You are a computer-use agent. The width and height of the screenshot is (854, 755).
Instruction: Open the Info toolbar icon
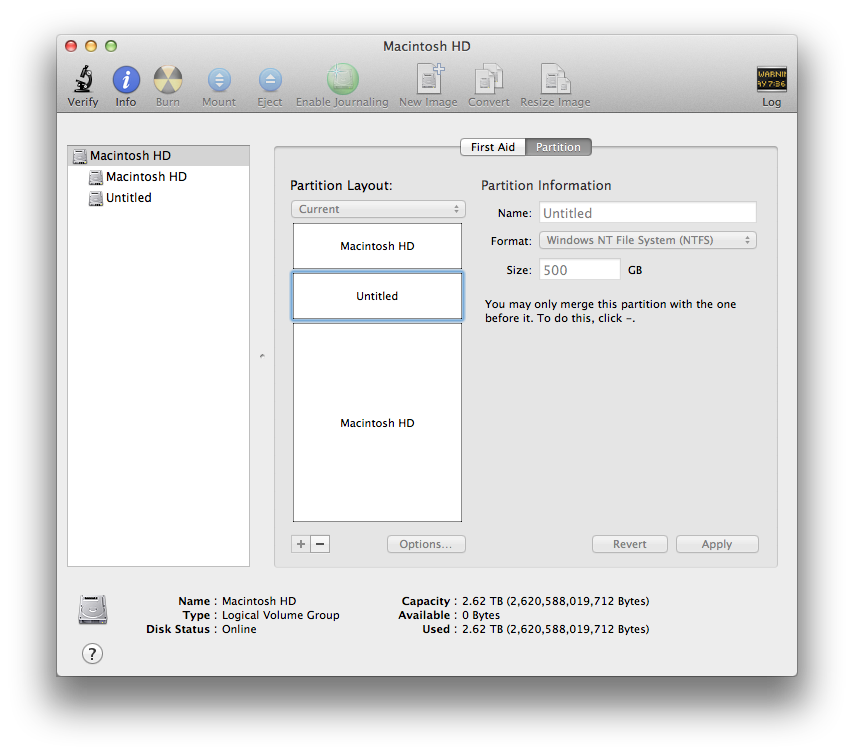[126, 80]
